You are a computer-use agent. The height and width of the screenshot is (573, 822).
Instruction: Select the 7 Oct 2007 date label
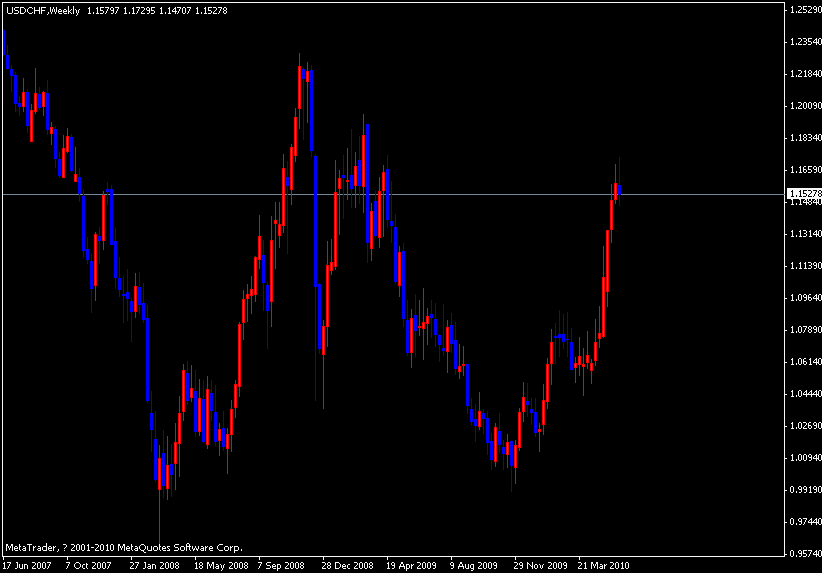click(x=90, y=564)
